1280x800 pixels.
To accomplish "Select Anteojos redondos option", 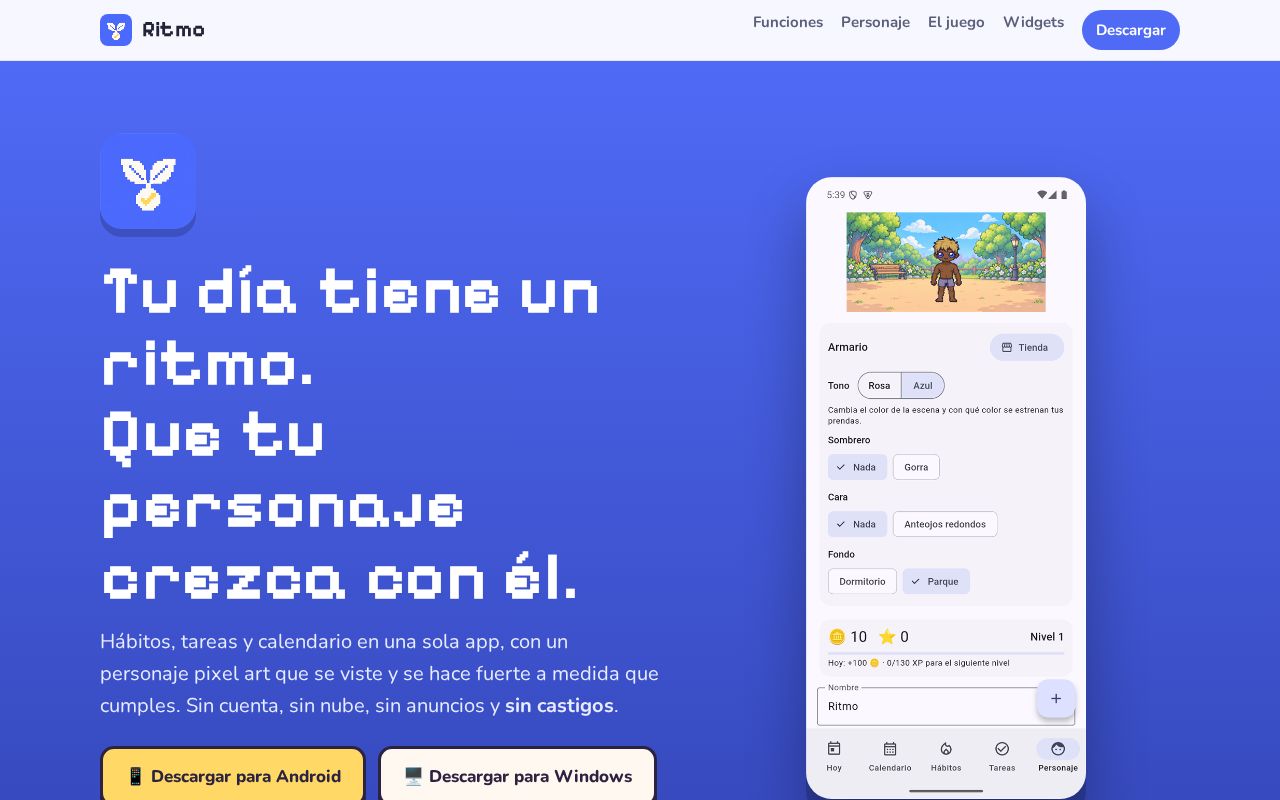I will pyautogui.click(x=945, y=524).
